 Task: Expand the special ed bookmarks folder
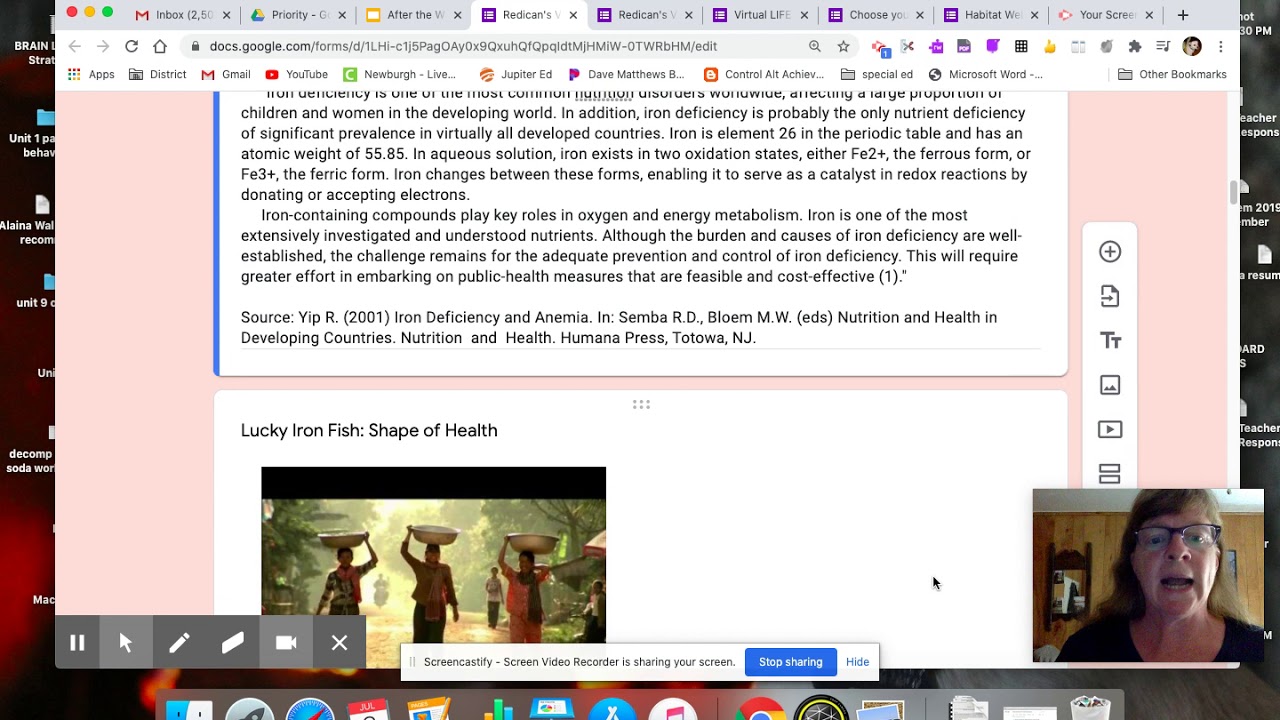(877, 74)
